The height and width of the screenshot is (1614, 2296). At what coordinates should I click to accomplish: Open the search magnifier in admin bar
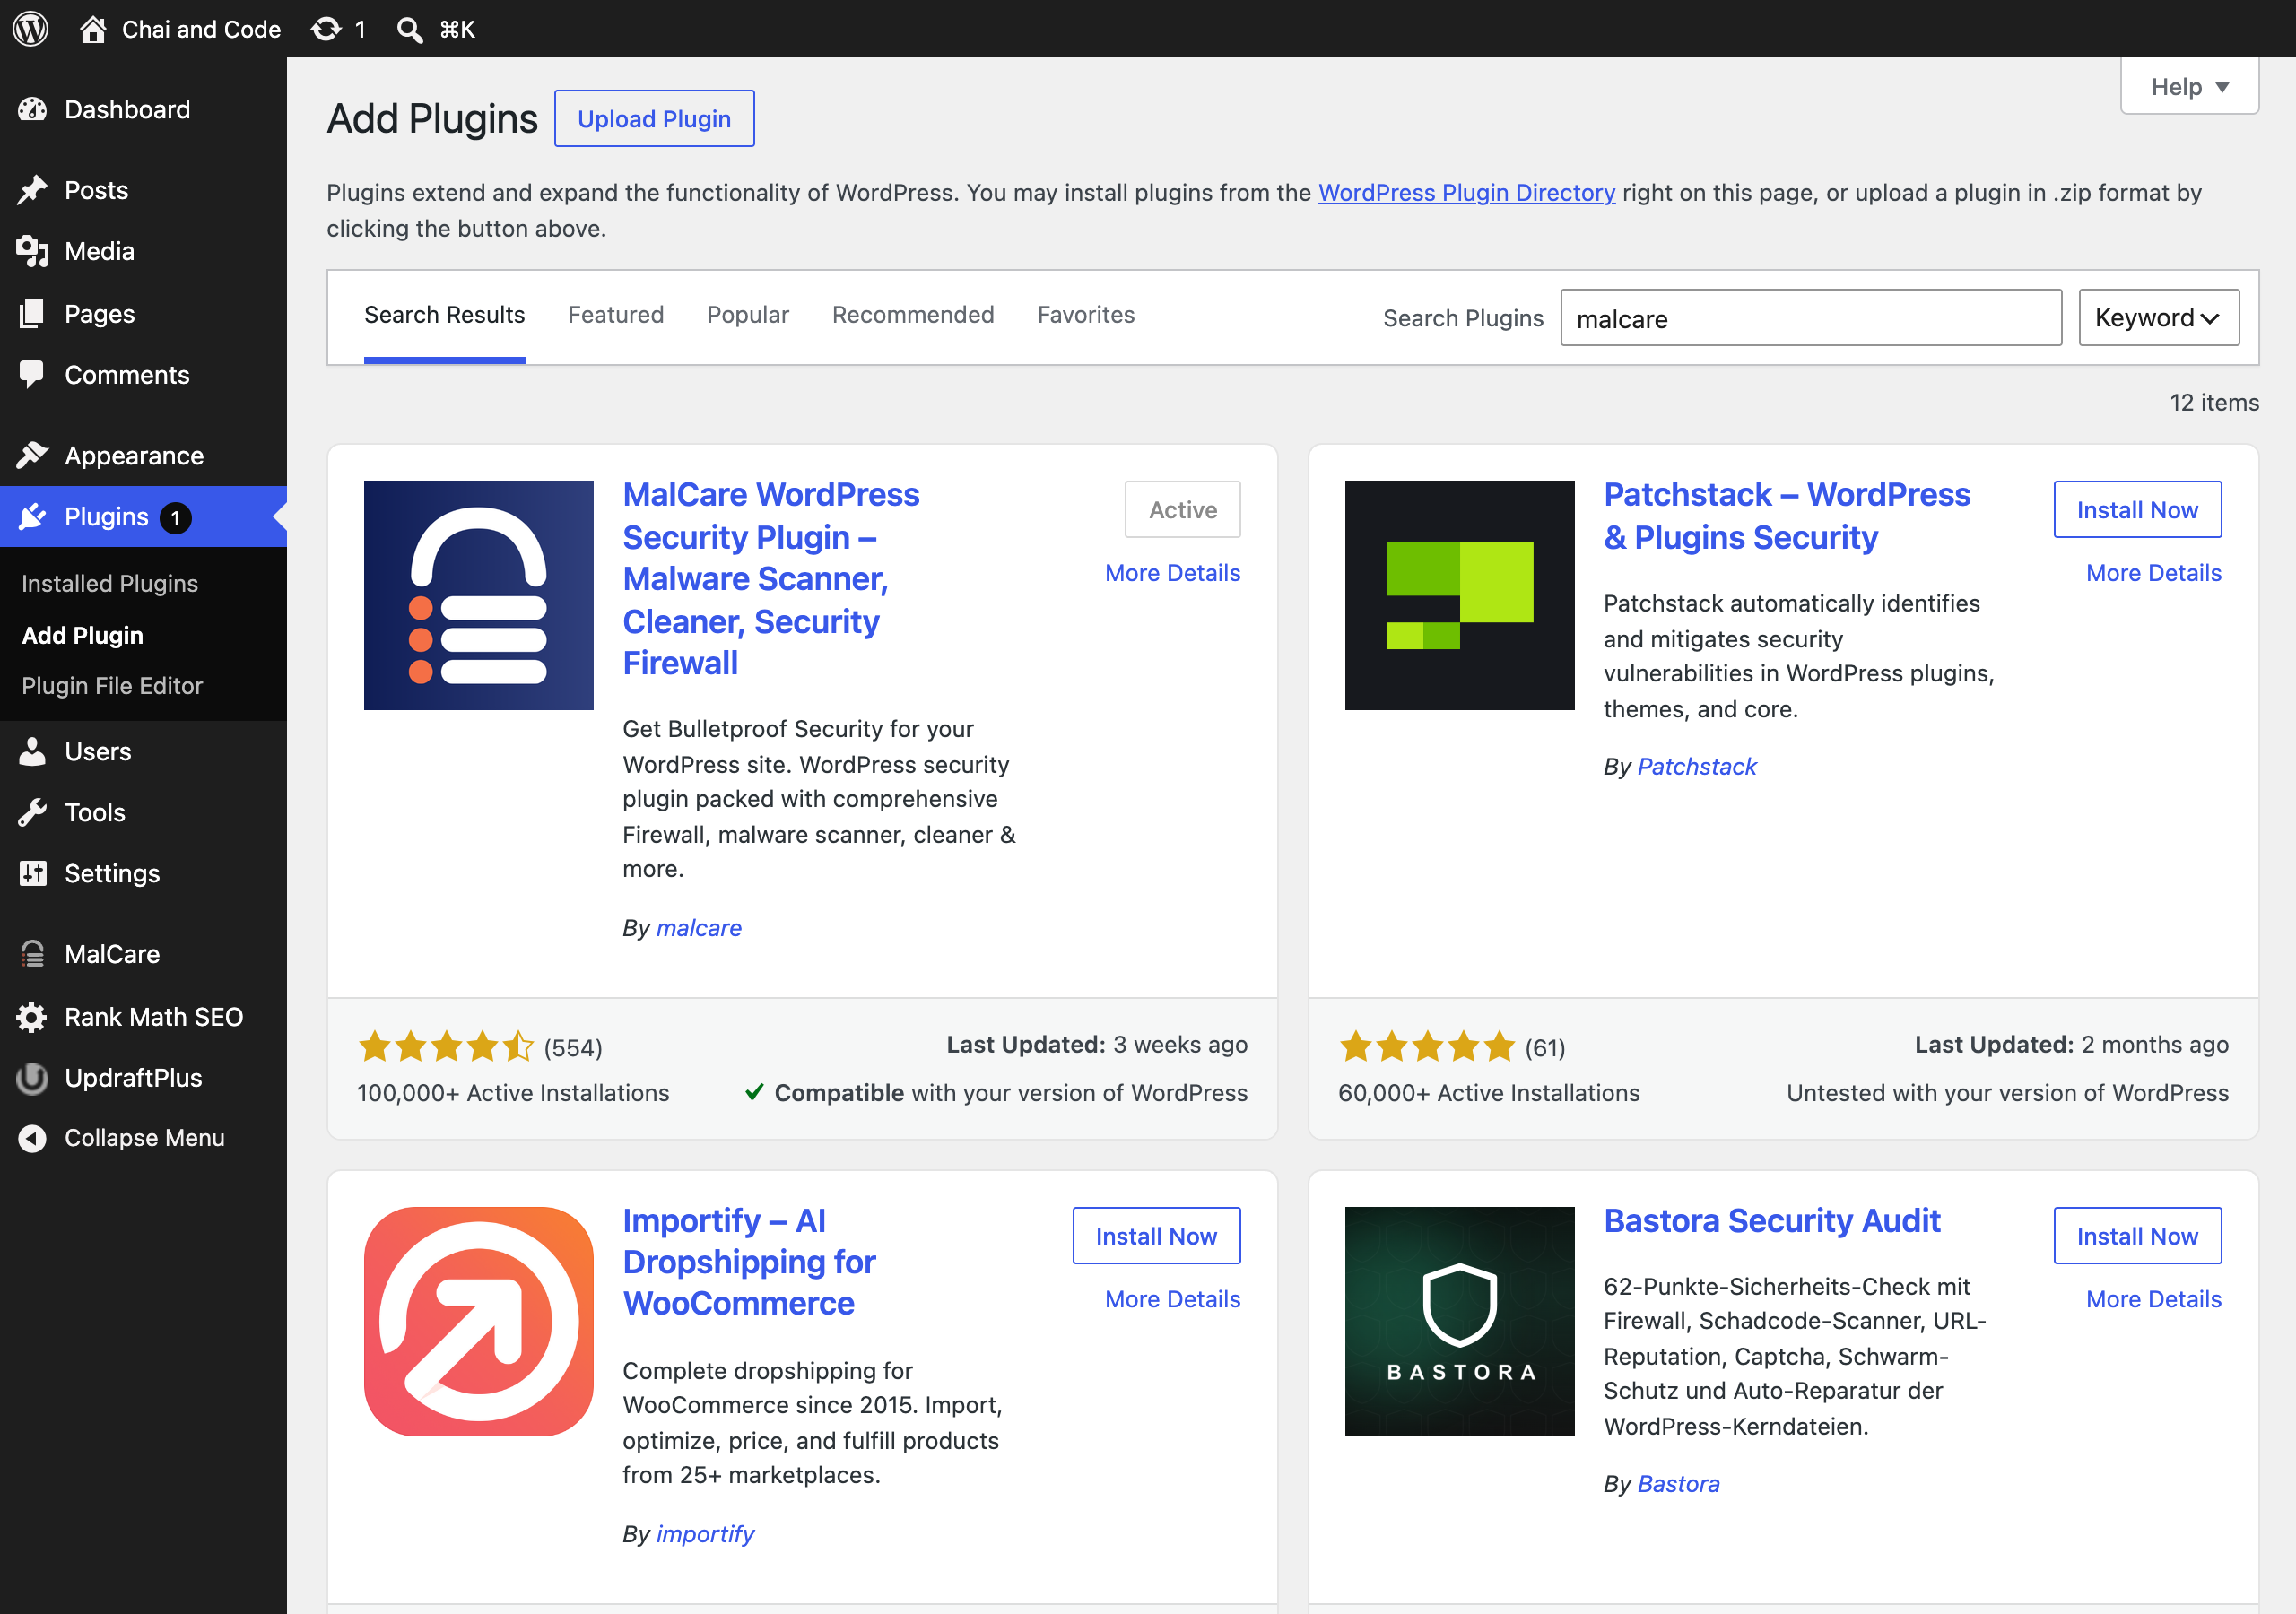(x=409, y=29)
